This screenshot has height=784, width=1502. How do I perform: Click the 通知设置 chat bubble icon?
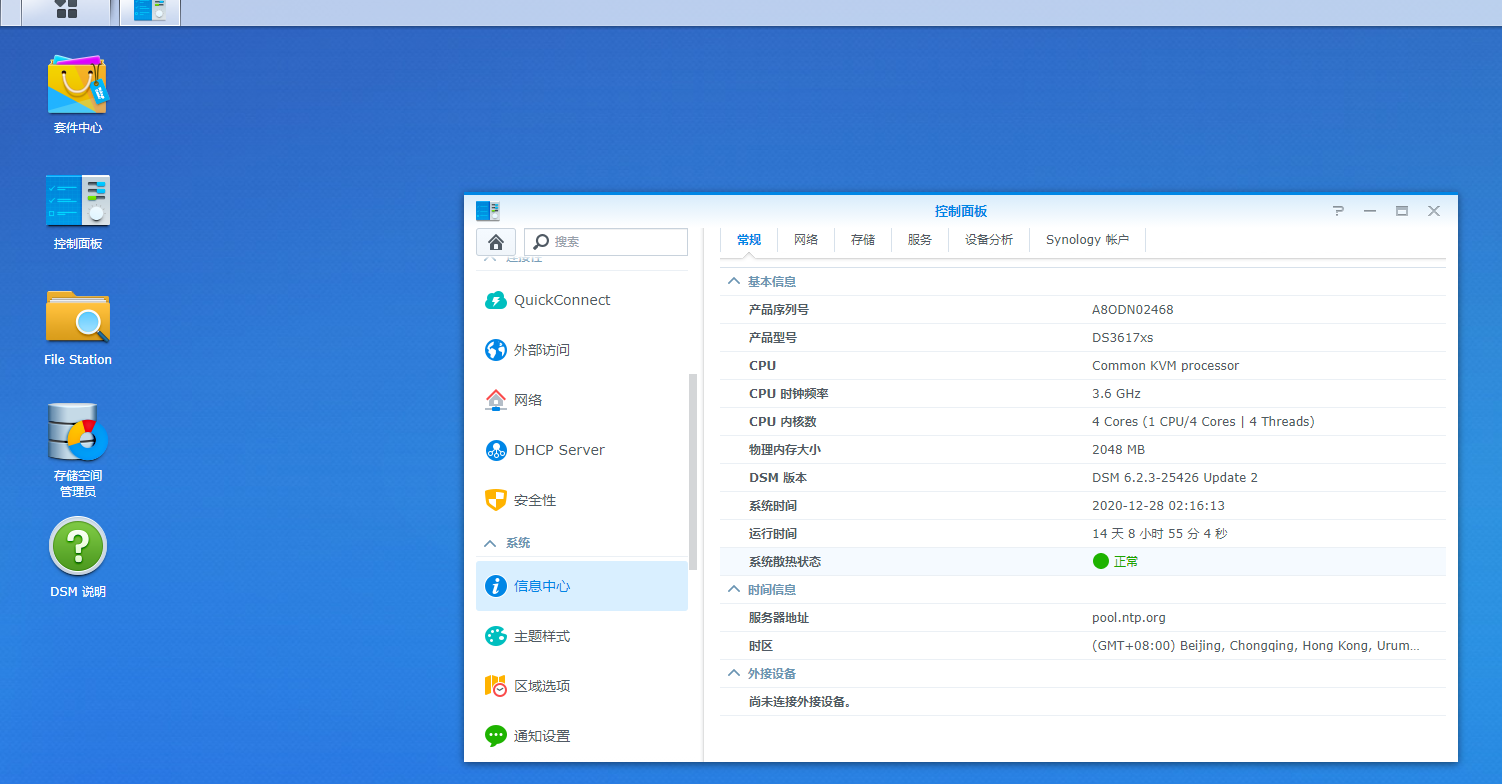[x=495, y=736]
